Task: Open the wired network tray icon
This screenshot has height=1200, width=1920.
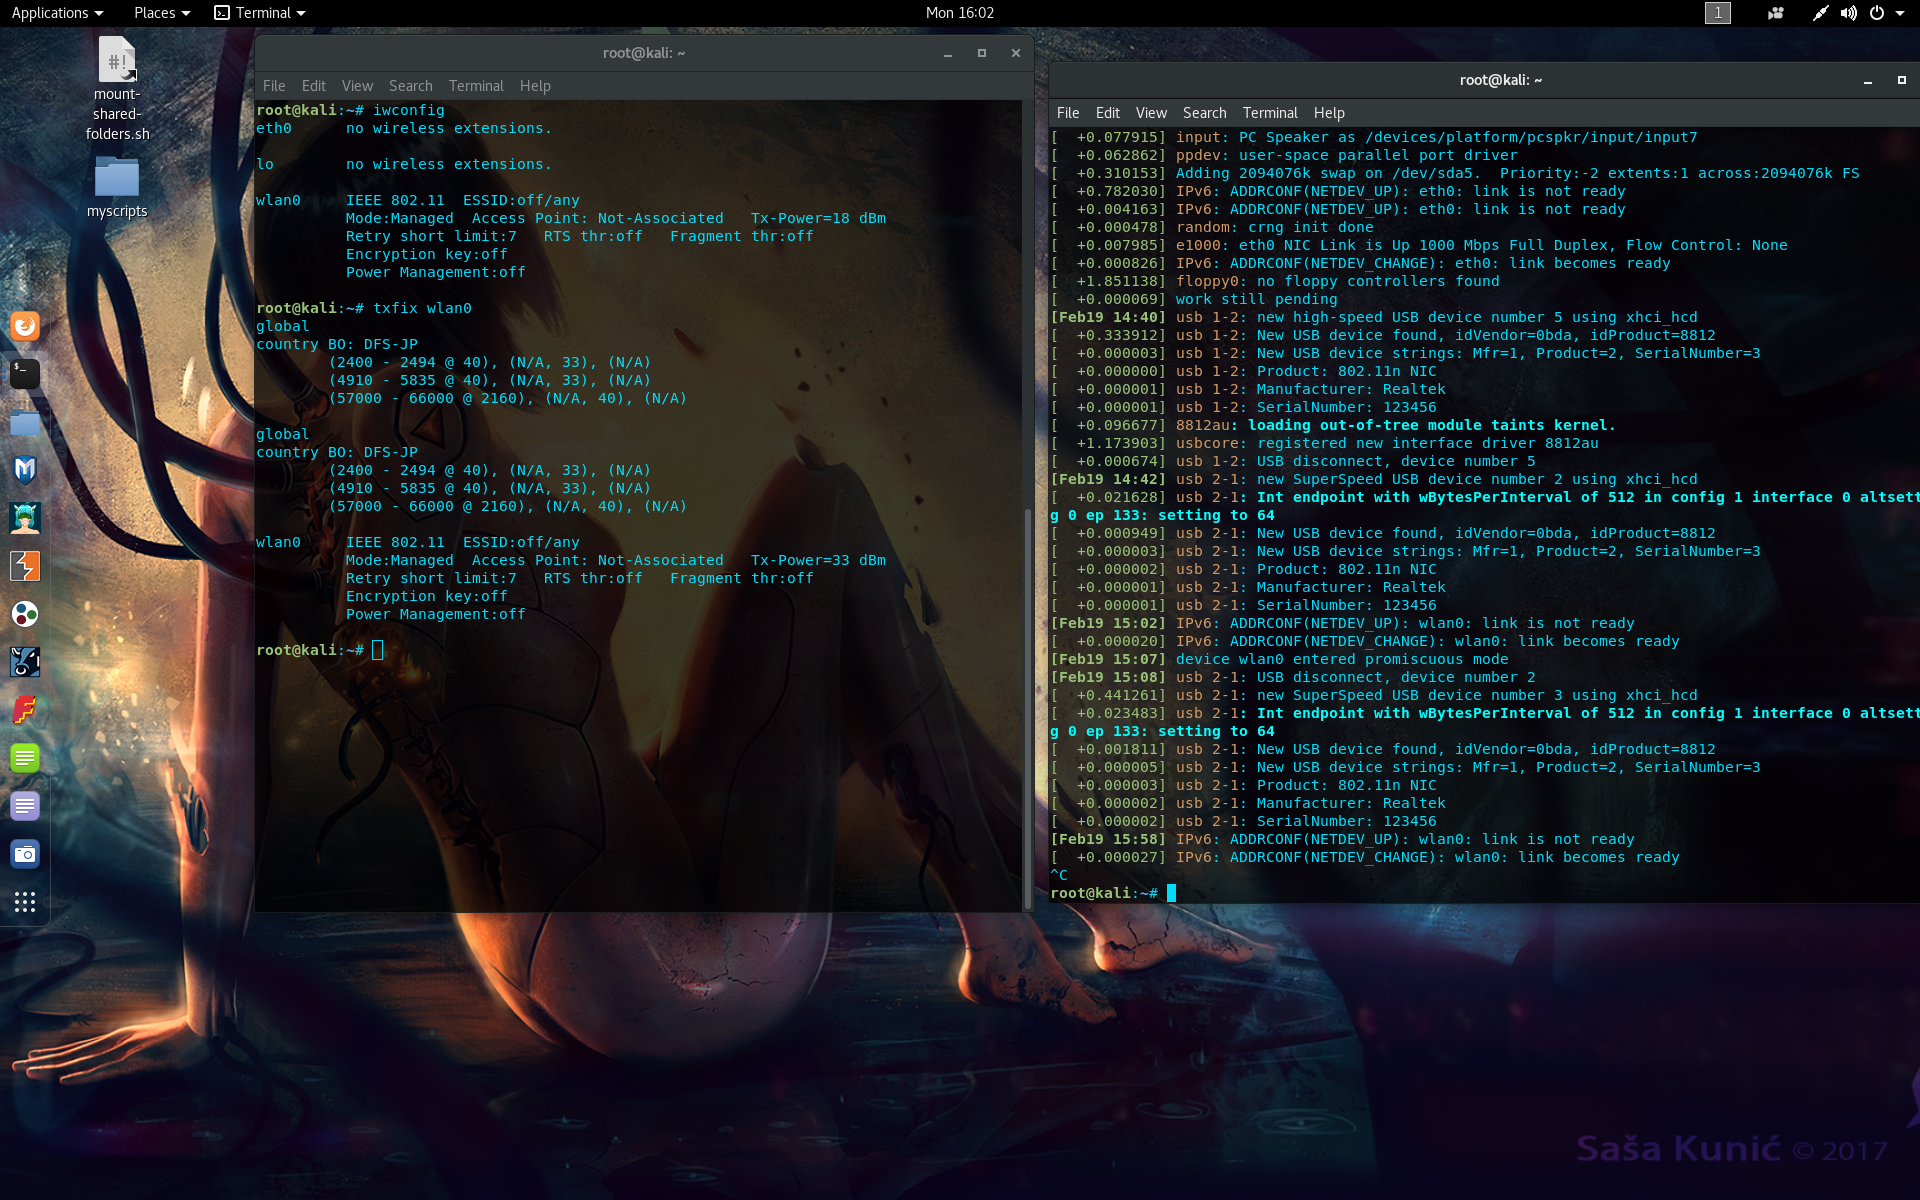Action: click(x=1820, y=13)
